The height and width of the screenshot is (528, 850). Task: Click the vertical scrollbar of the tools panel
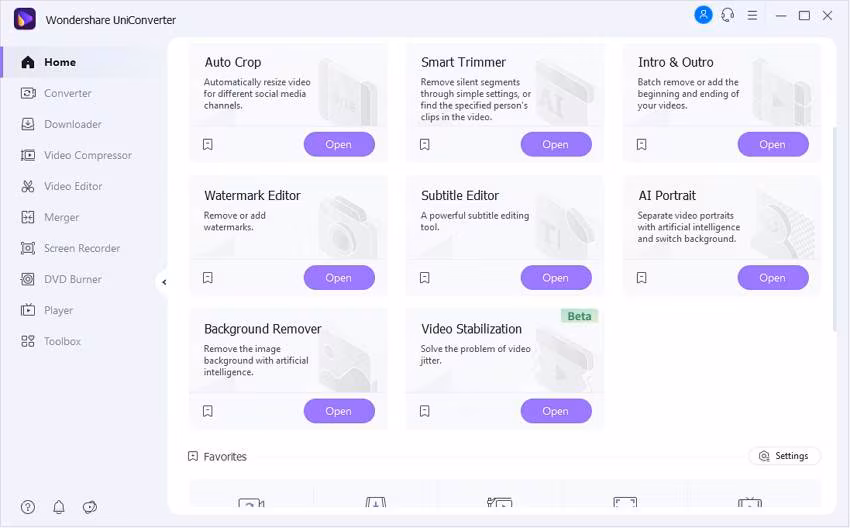click(x=835, y=230)
